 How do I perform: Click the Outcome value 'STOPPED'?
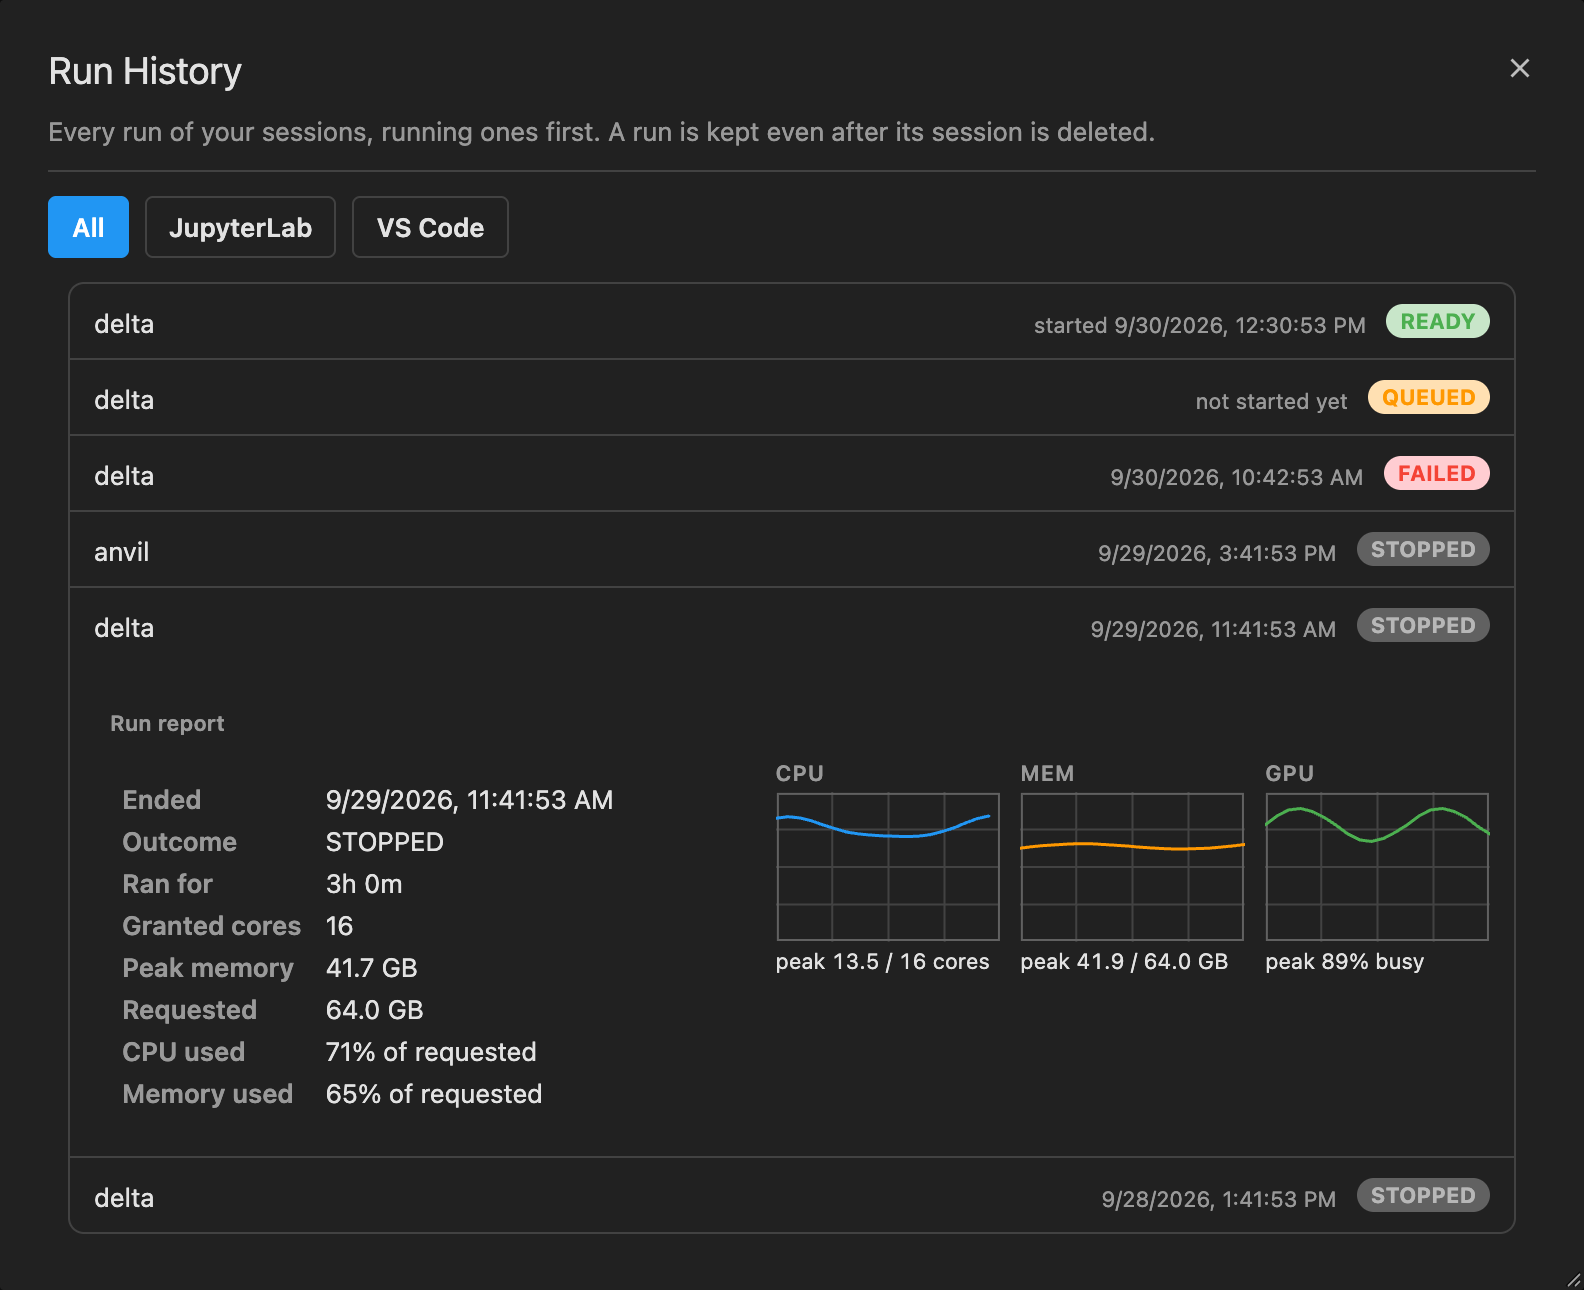[384, 842]
